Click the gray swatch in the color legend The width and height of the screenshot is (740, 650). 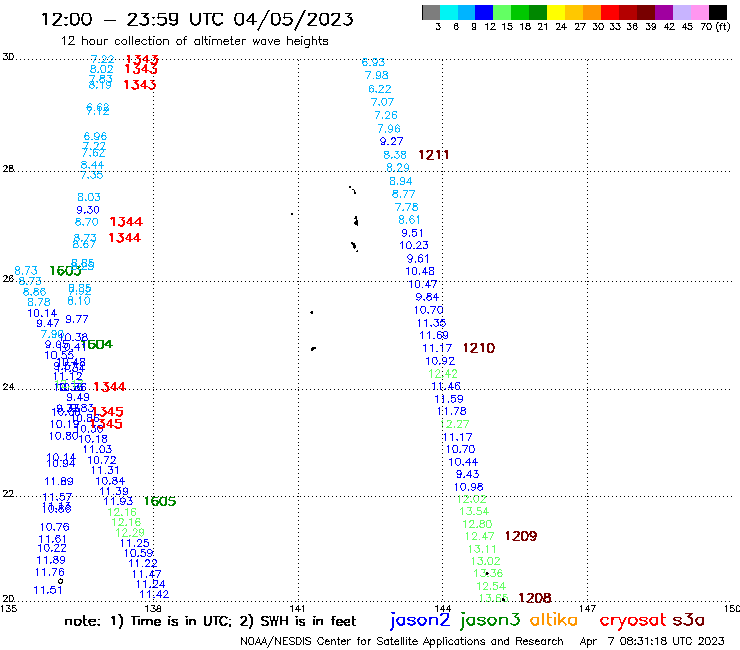click(431, 12)
